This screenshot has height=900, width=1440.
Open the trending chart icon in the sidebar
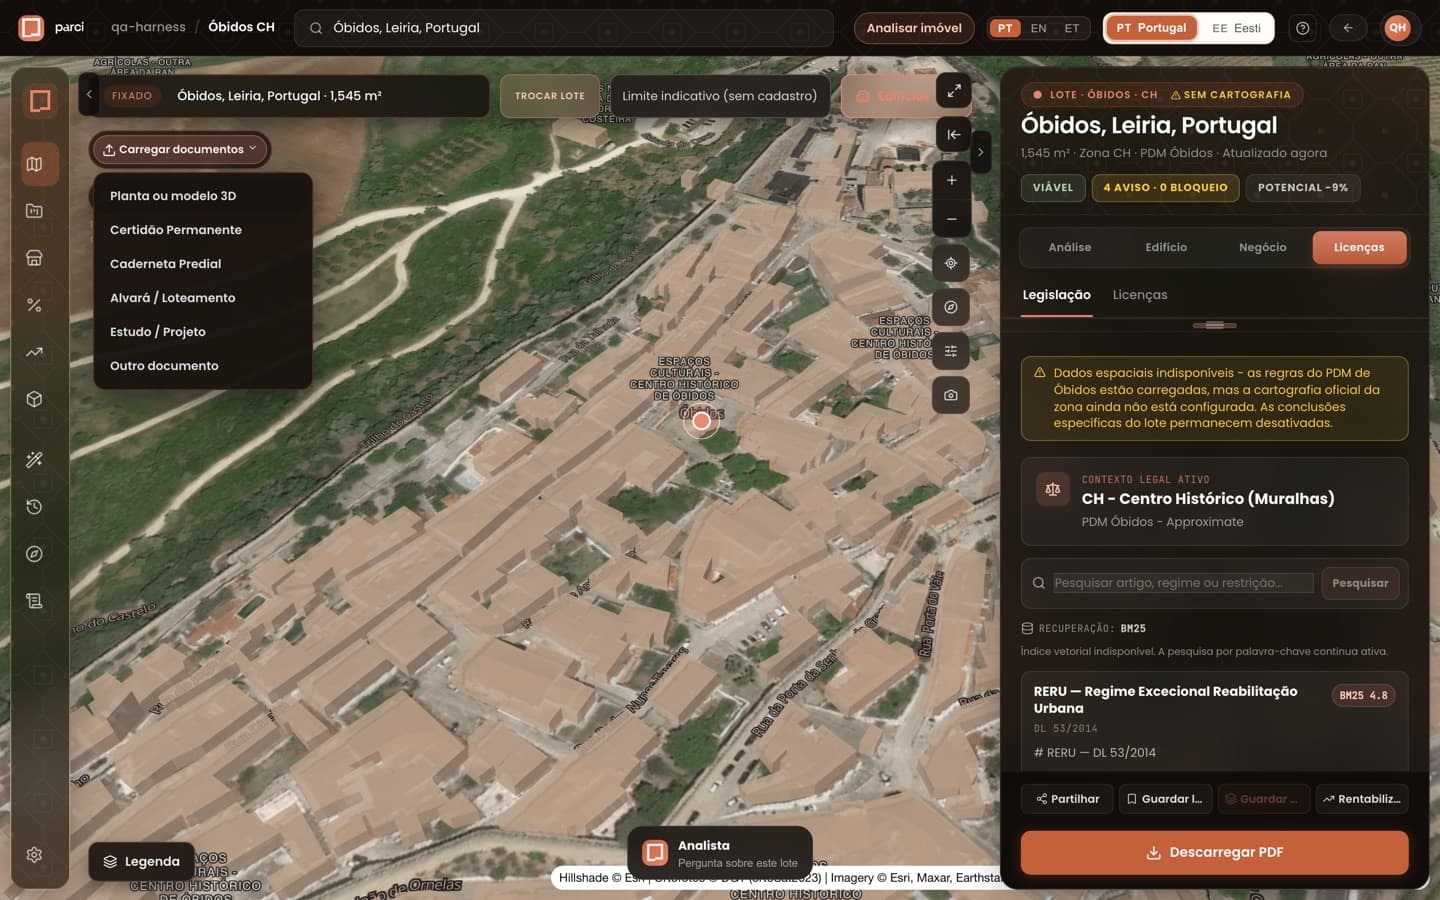(35, 352)
